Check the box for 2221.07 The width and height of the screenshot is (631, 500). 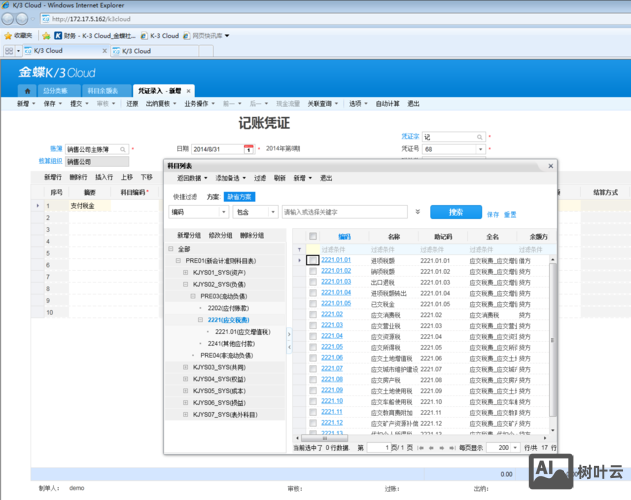point(313,369)
